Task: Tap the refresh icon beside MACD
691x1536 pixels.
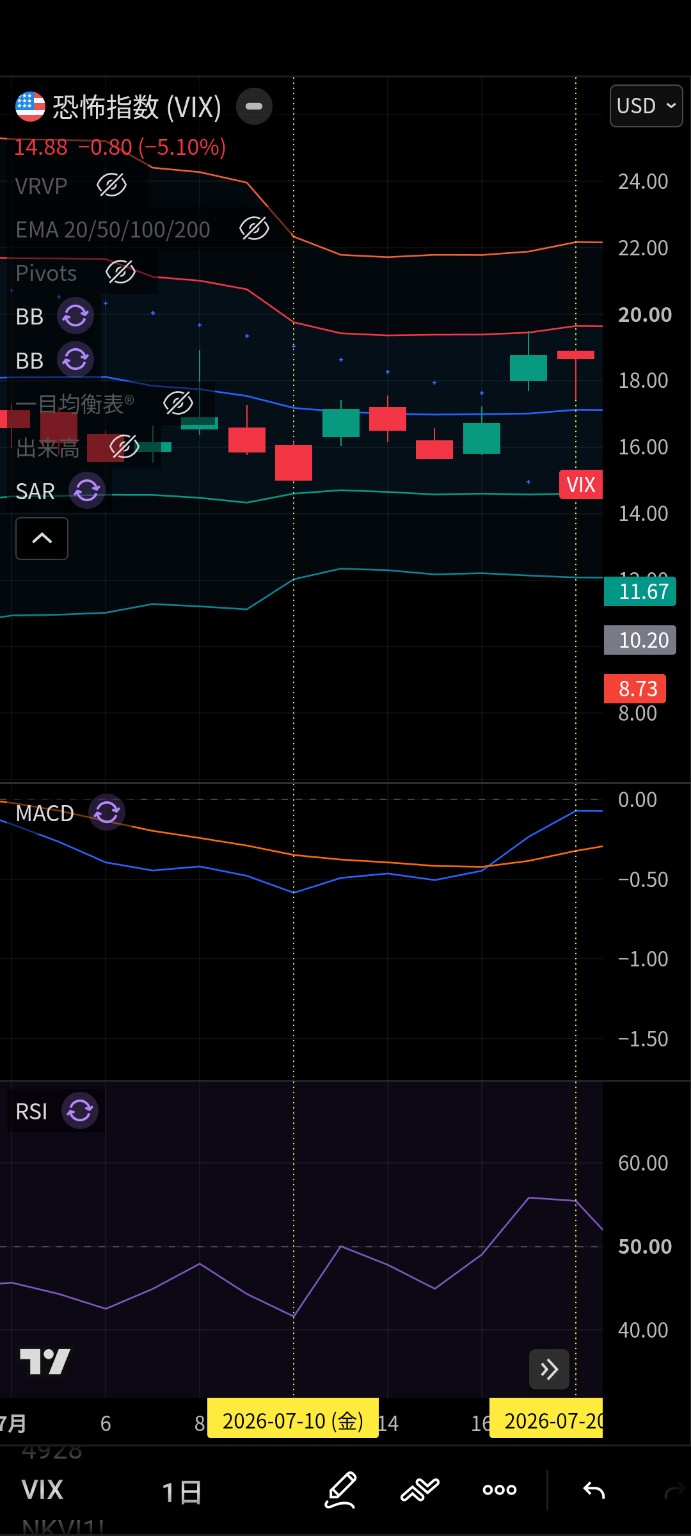Action: (x=106, y=813)
